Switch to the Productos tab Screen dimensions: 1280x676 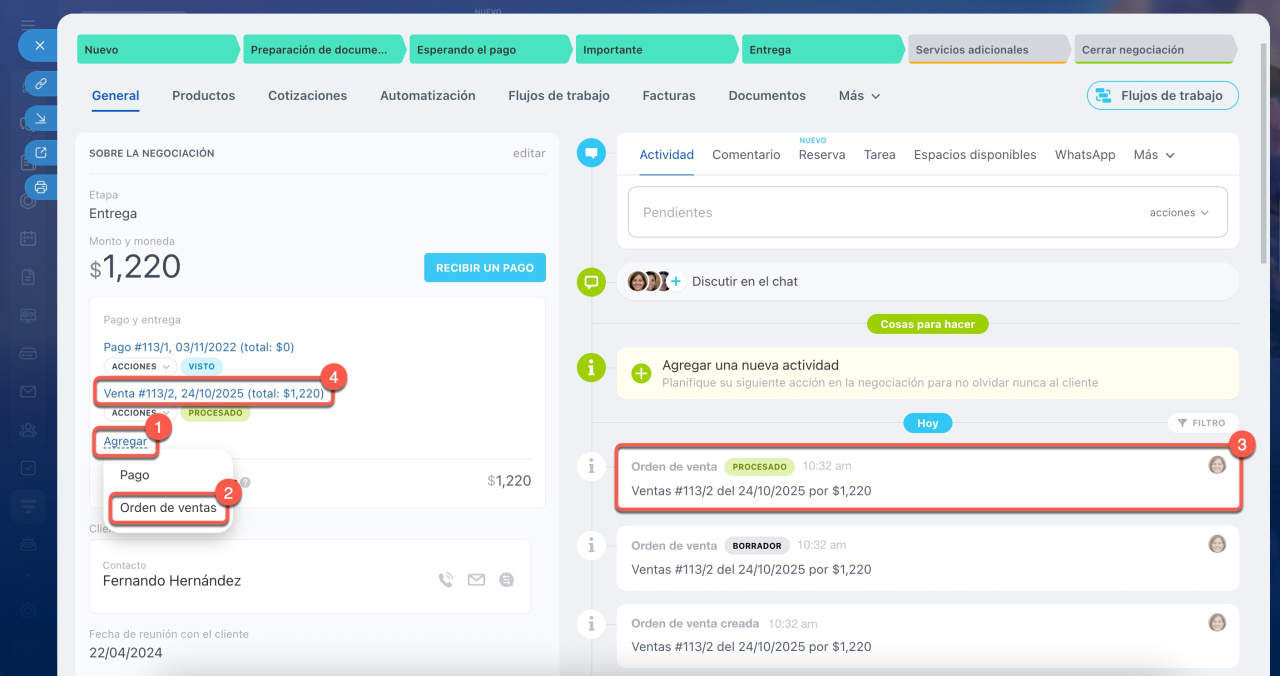click(203, 96)
